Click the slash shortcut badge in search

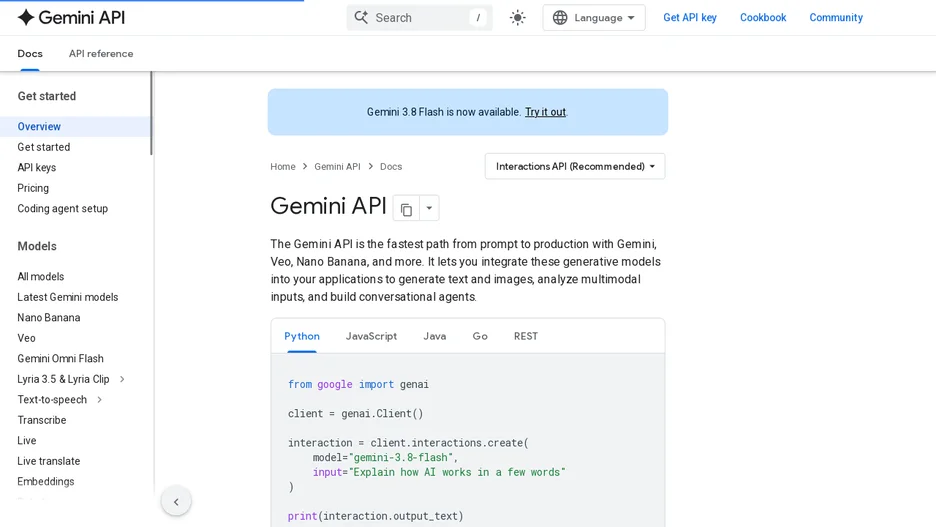(x=478, y=18)
